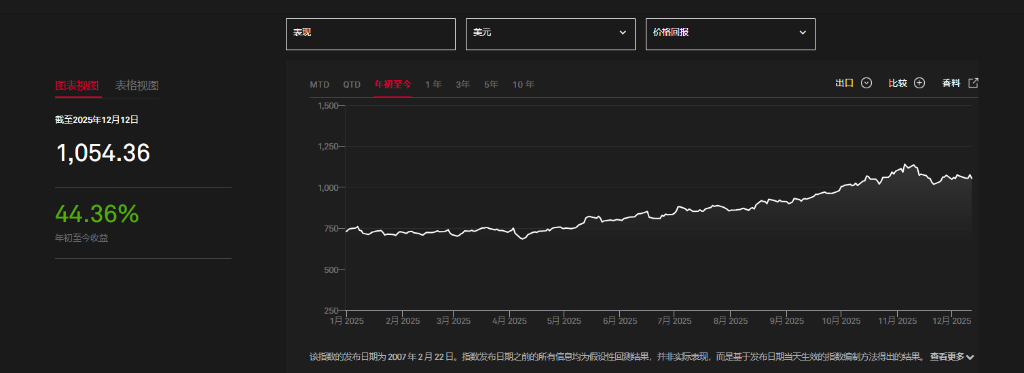The height and width of the screenshot is (373, 1024).
Task: Click the chart line peak in November
Action: point(905,165)
